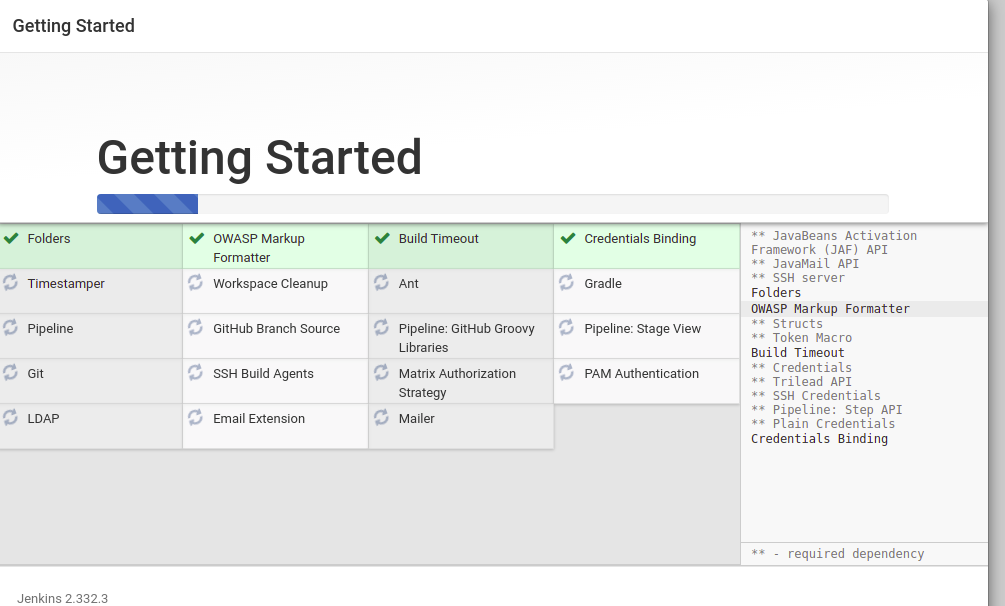The width and height of the screenshot is (1005, 606).
Task: Click the GitHub Branch Source plugin name
Action: click(276, 328)
